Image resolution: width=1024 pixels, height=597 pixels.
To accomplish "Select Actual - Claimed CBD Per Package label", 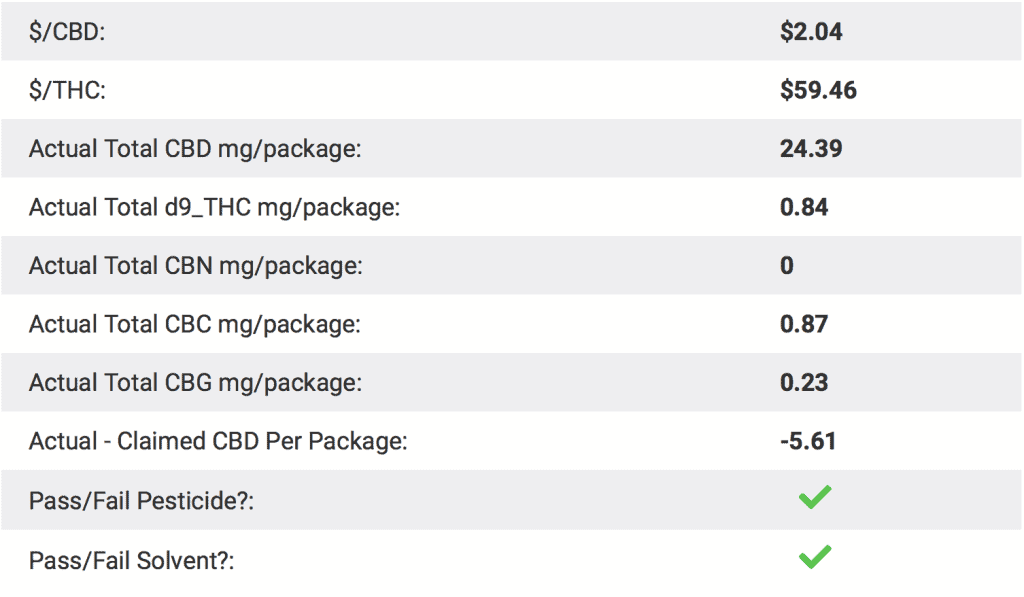I will [218, 442].
